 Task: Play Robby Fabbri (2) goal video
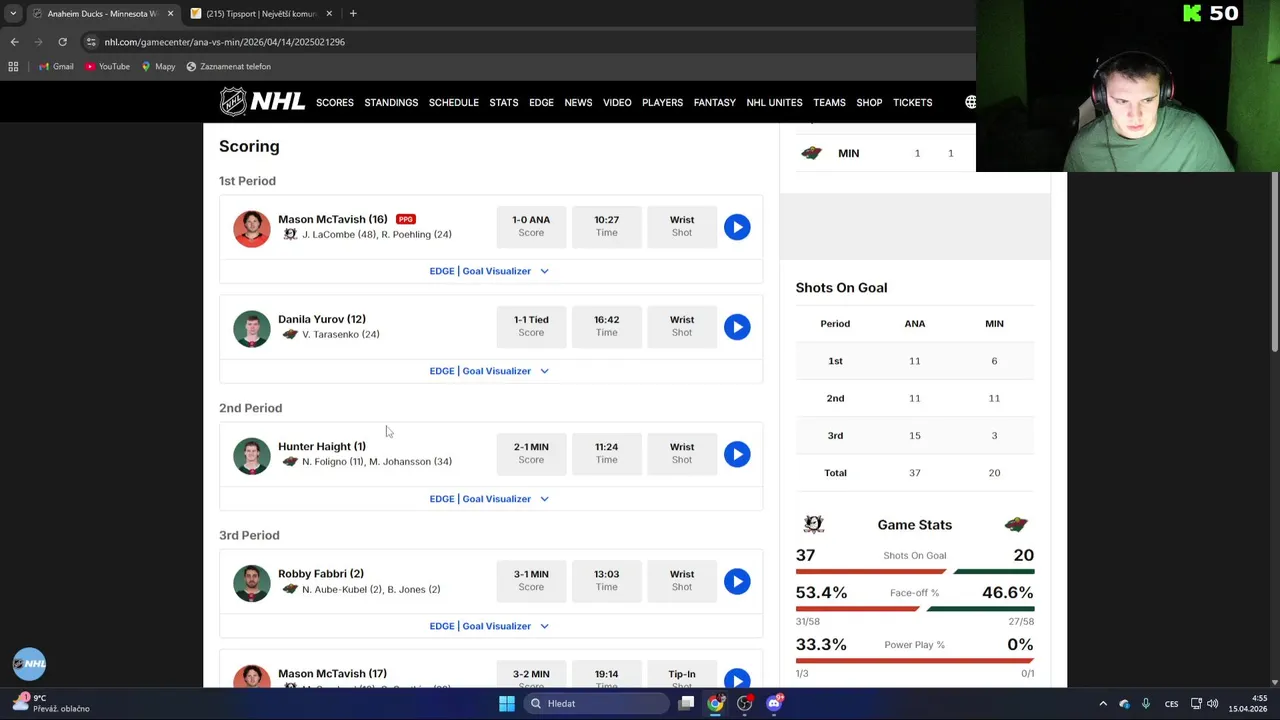737,581
